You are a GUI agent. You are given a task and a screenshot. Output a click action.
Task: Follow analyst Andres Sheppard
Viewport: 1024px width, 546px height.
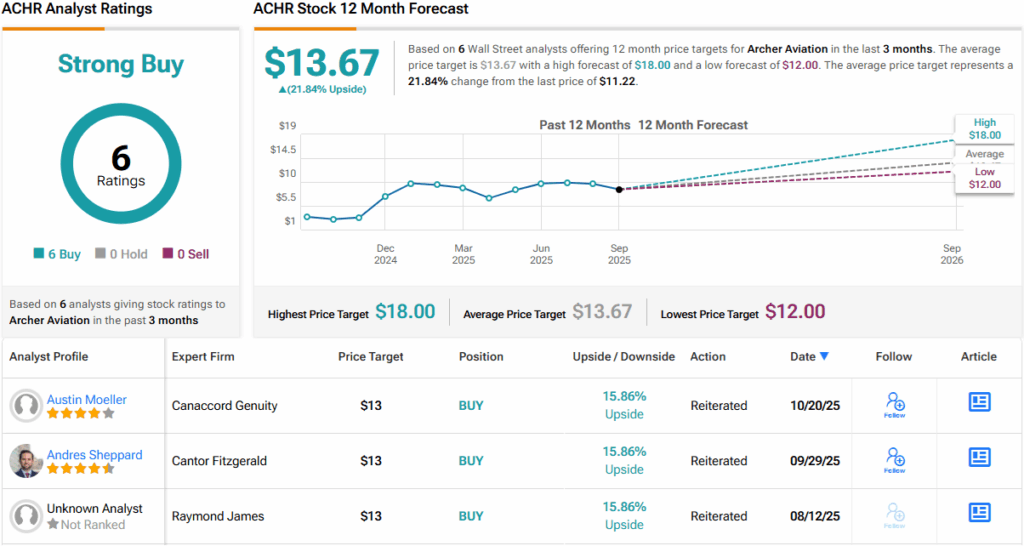(x=895, y=459)
